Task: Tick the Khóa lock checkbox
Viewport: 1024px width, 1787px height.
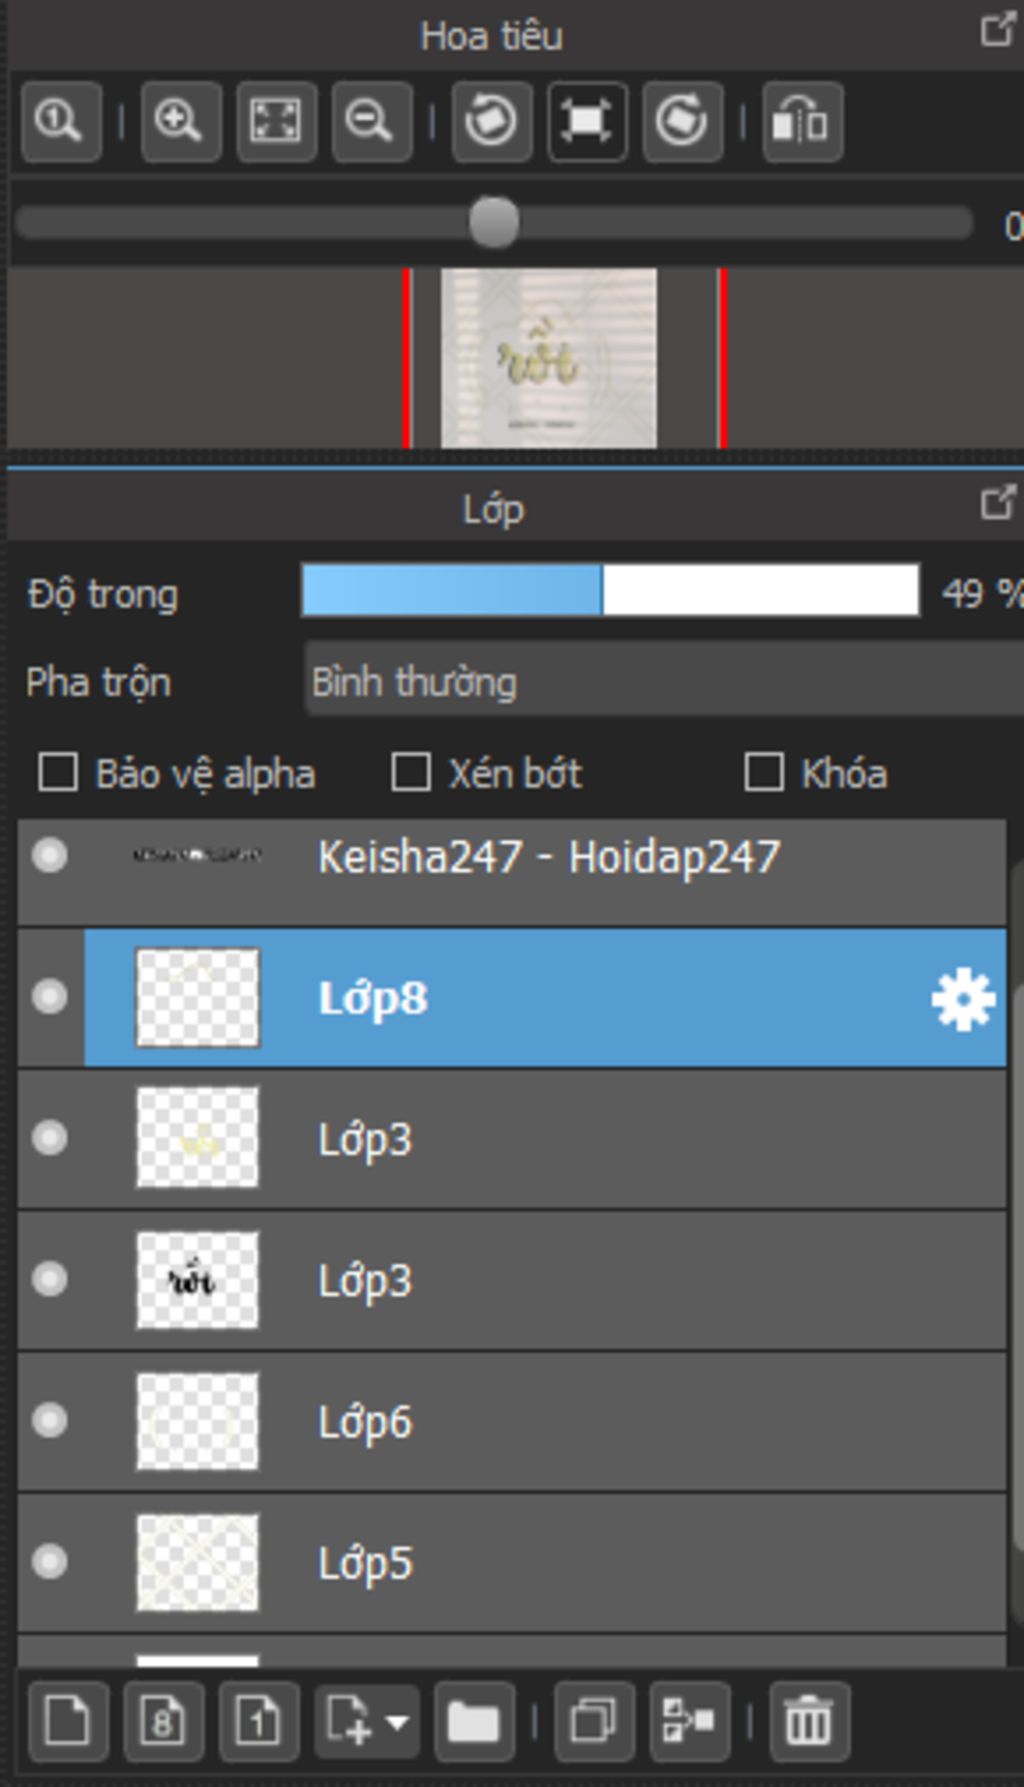Action: pyautogui.click(x=764, y=773)
